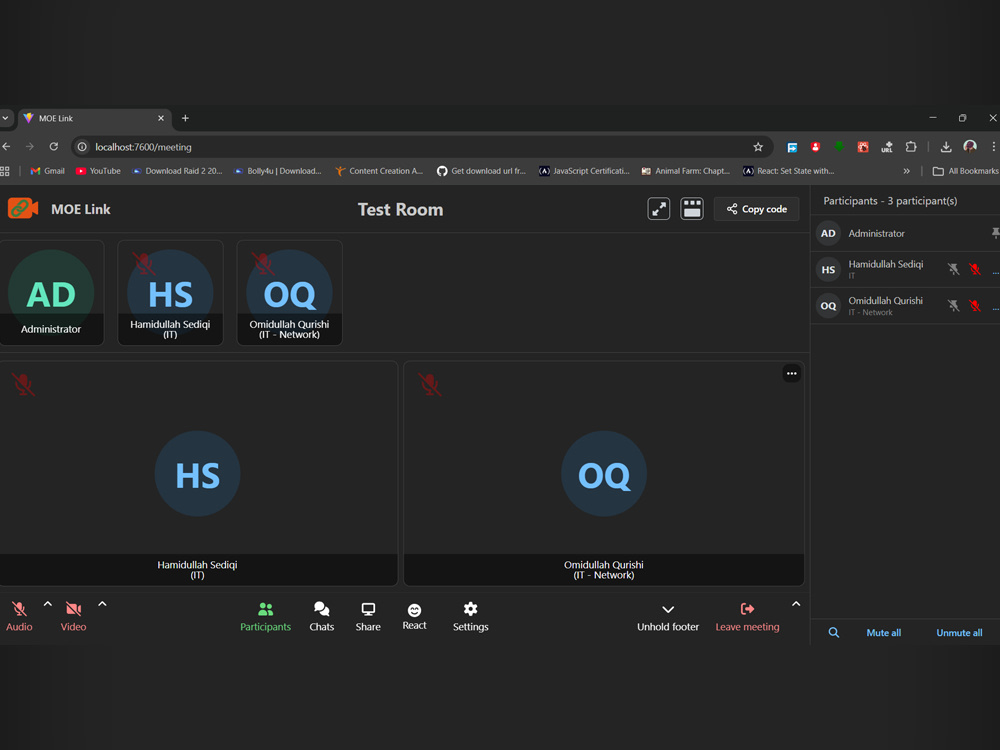The height and width of the screenshot is (750, 1000).
Task: Search participants with the magnifier icon
Action: 834,633
